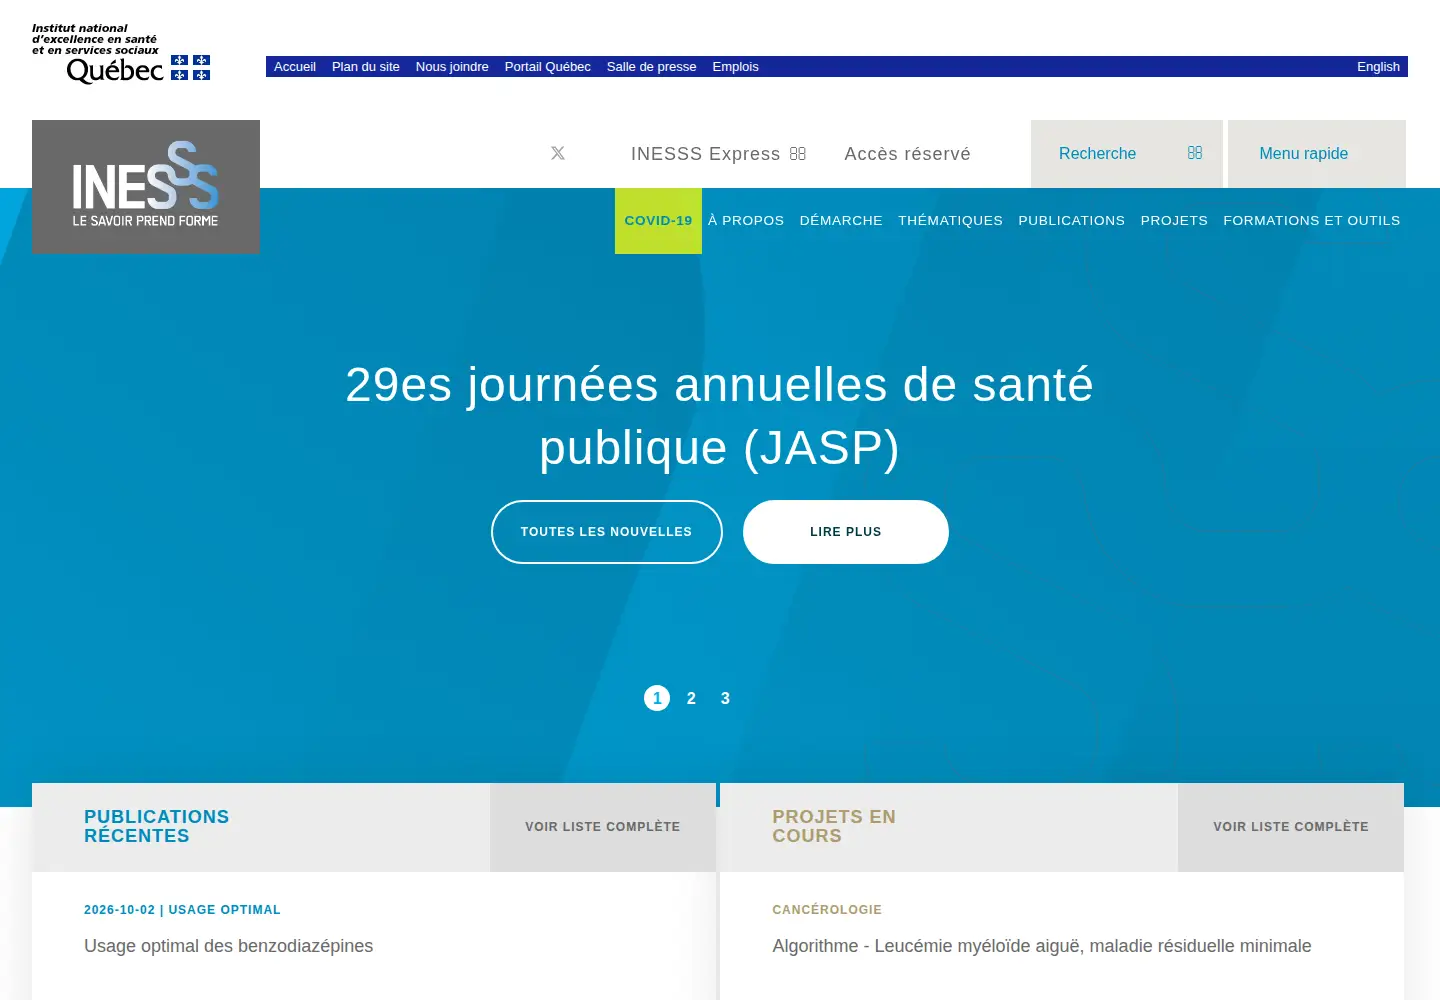Open Plan du site link

pos(366,67)
